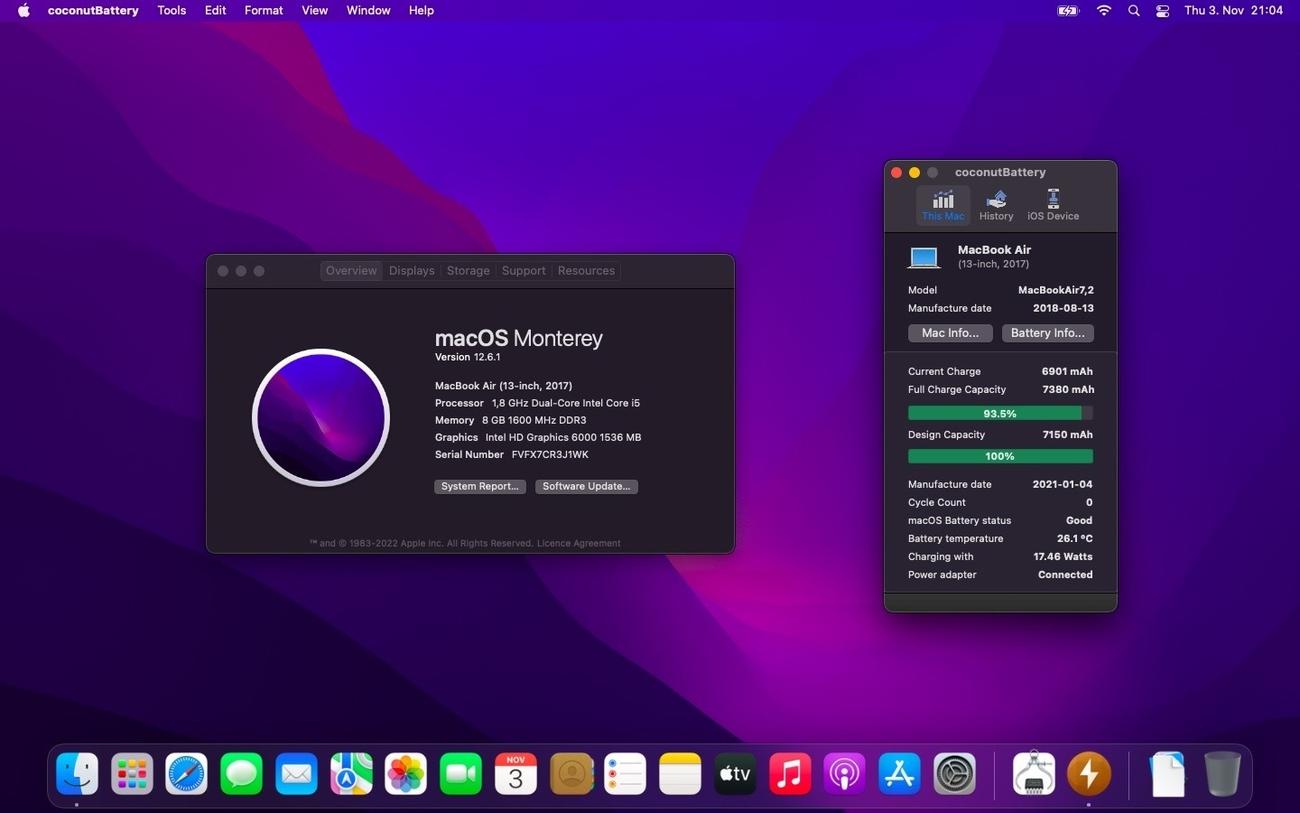The height and width of the screenshot is (813, 1300).
Task: Switch to the Support tab
Action: [524, 271]
